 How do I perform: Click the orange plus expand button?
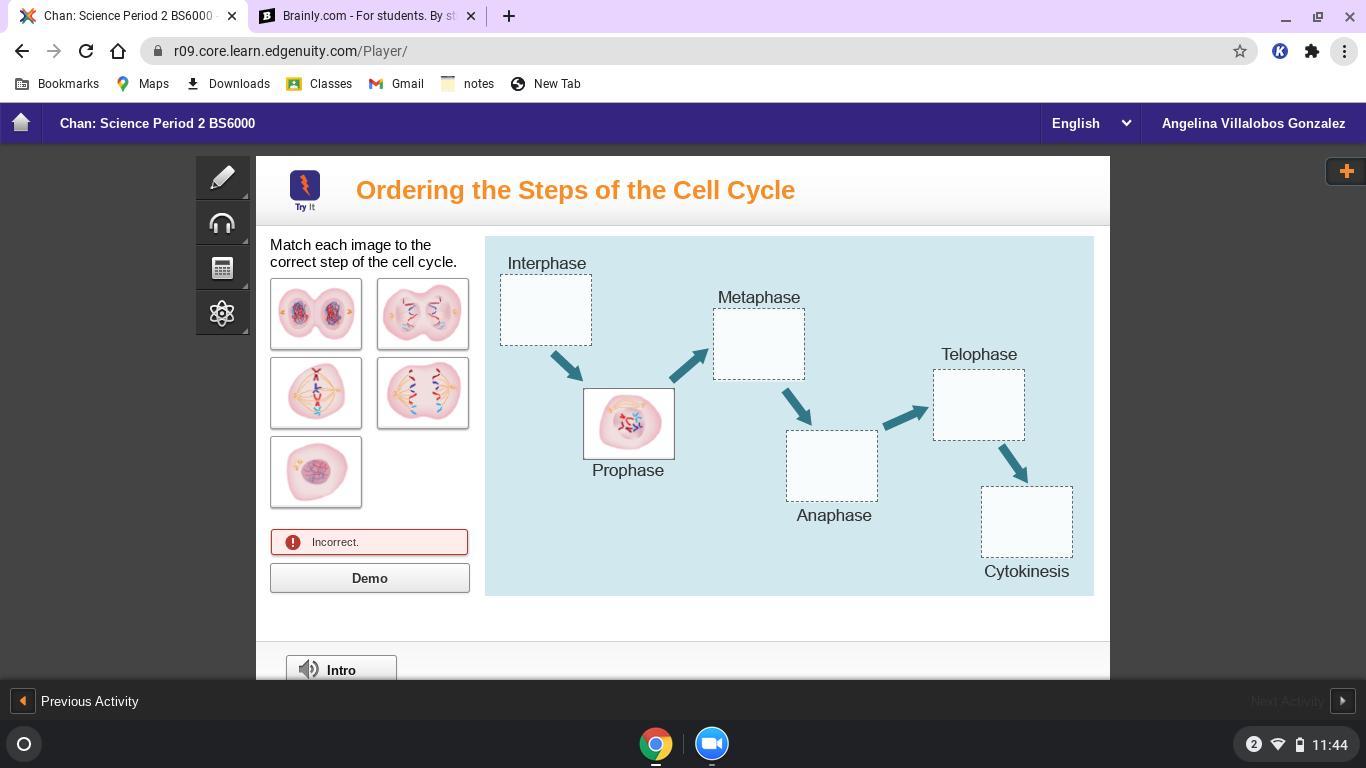[1346, 171]
